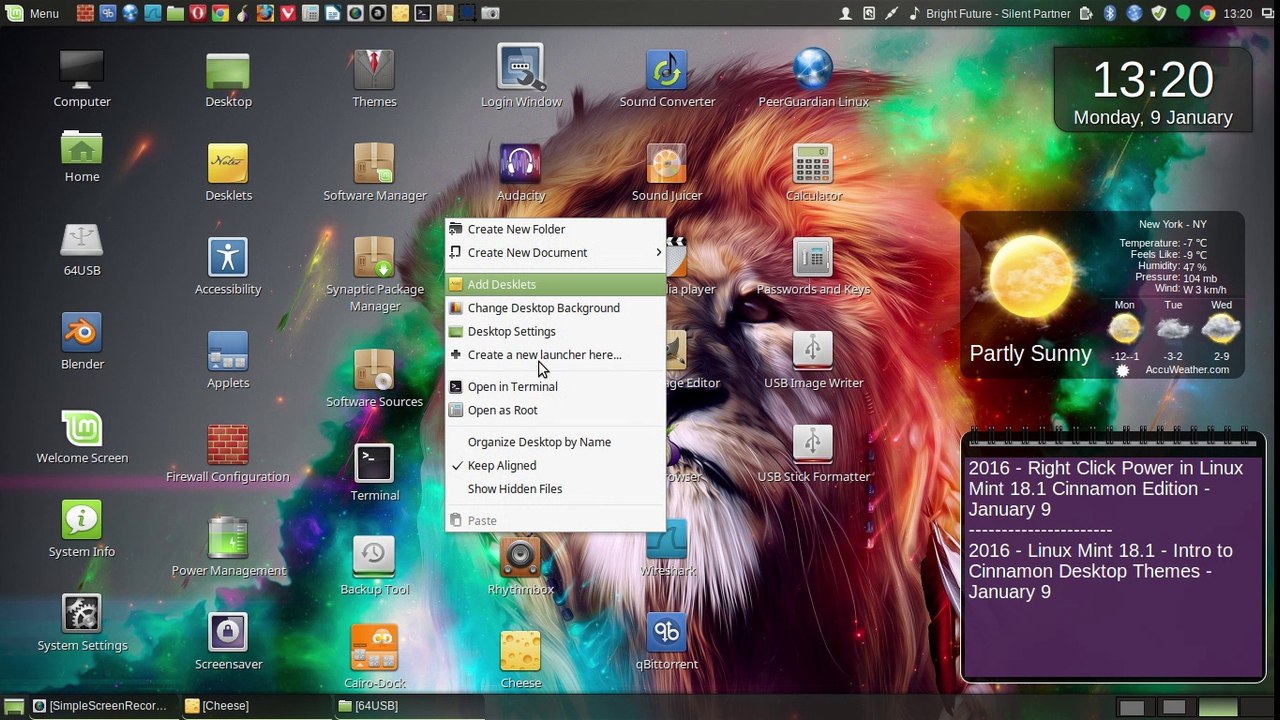Select Add Desklets menu entry
The width and height of the screenshot is (1280, 720).
point(502,285)
